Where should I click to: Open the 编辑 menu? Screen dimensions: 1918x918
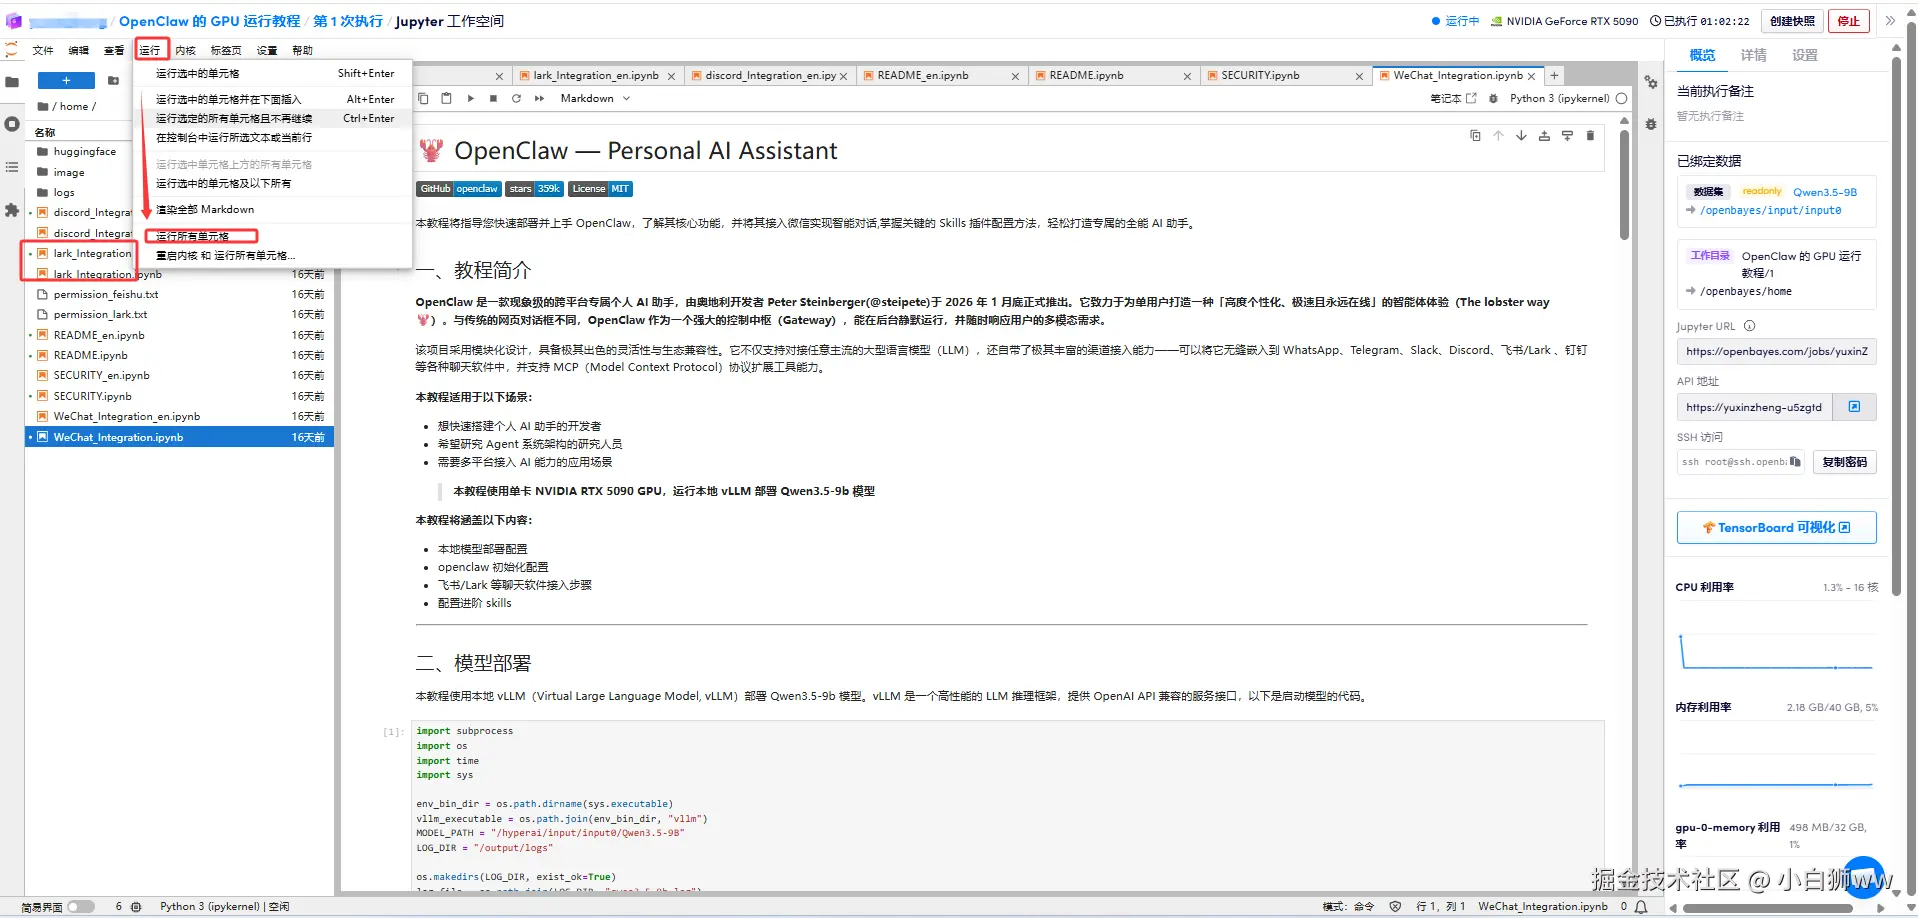[x=79, y=50]
